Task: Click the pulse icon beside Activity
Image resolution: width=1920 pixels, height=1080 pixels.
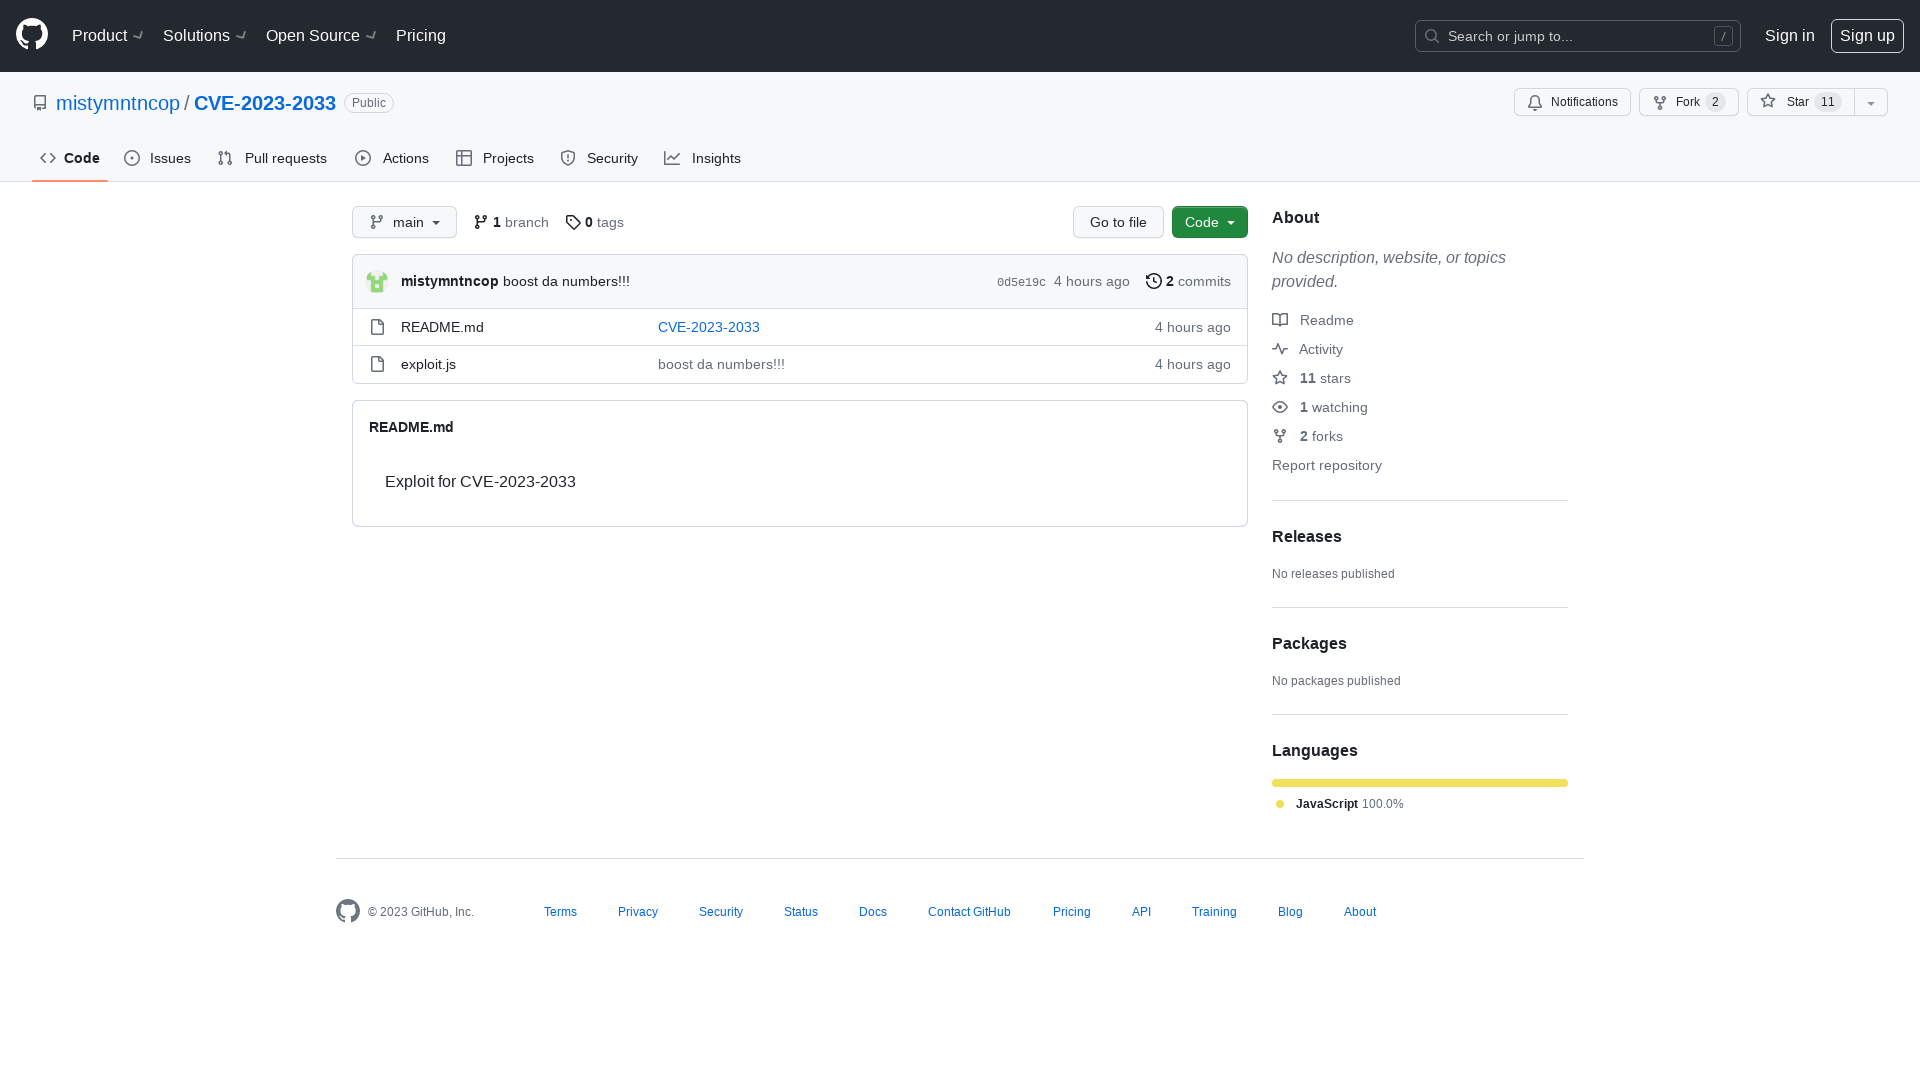Action: 1280,349
